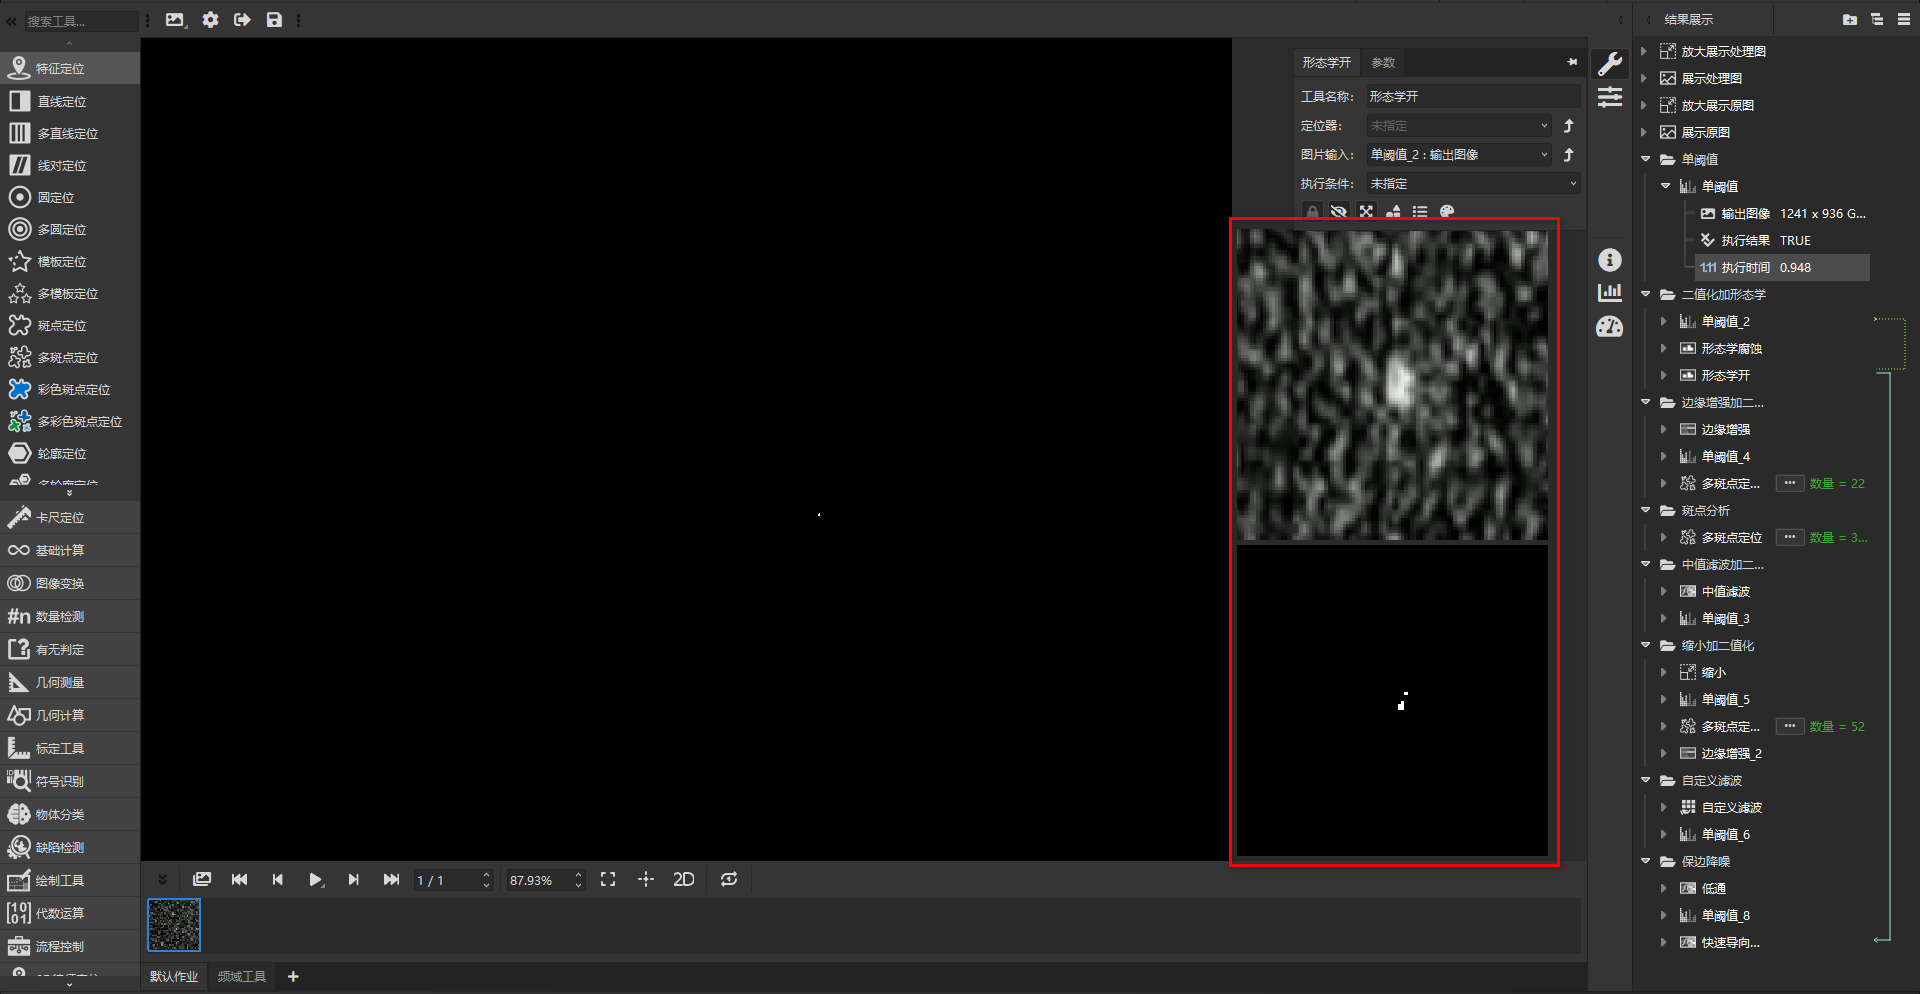
Task: Click the export arrow icon in top toolbar
Action: pos(242,20)
